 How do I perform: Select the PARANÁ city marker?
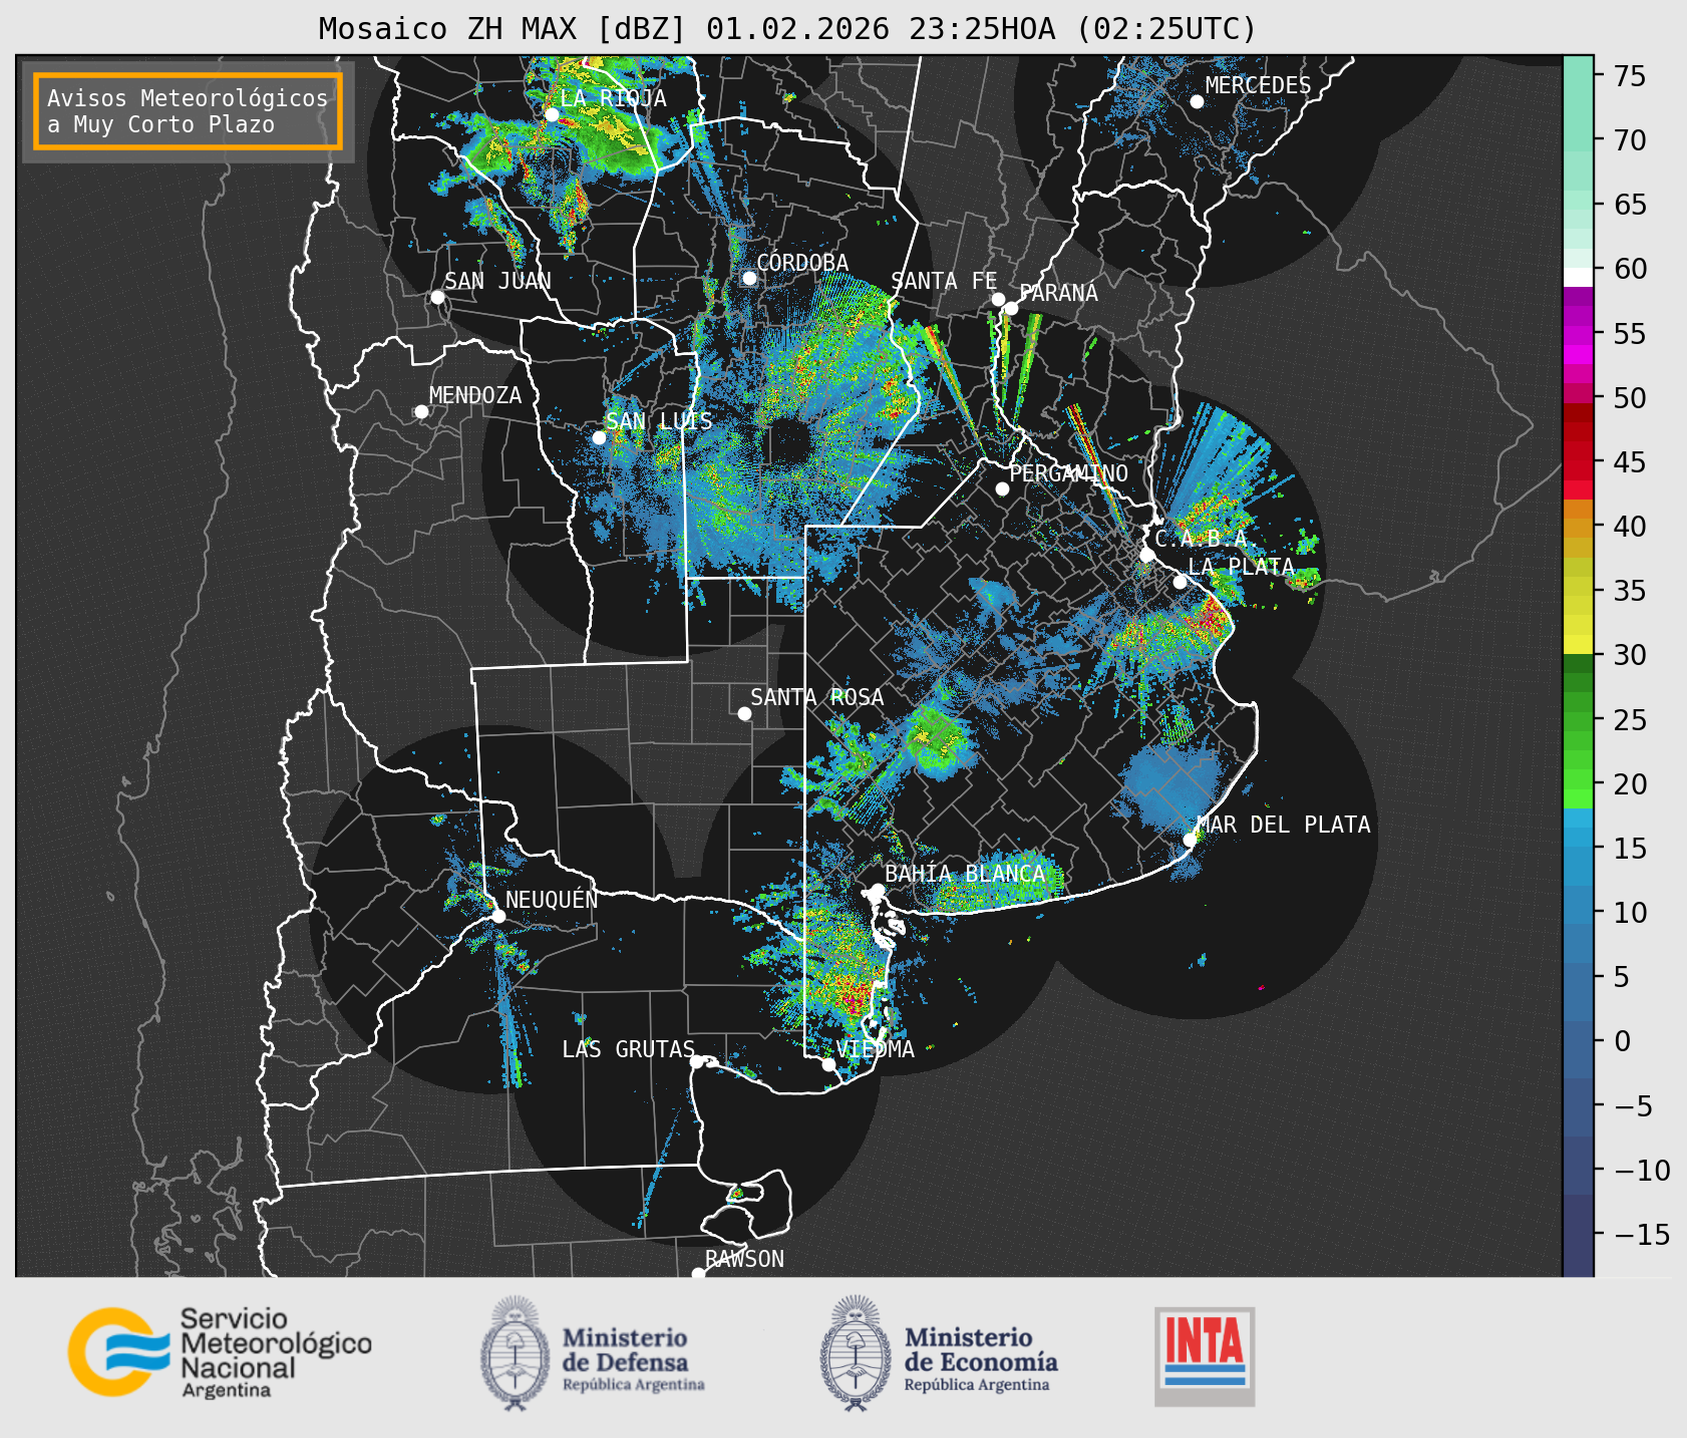(1011, 308)
